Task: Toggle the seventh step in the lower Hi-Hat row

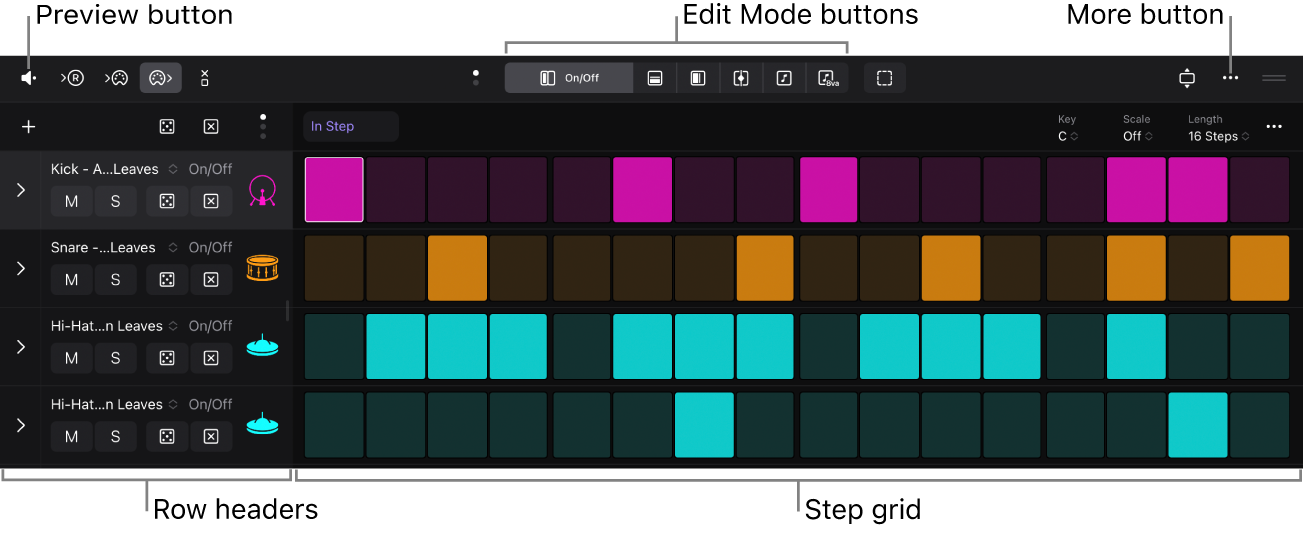Action: click(705, 425)
